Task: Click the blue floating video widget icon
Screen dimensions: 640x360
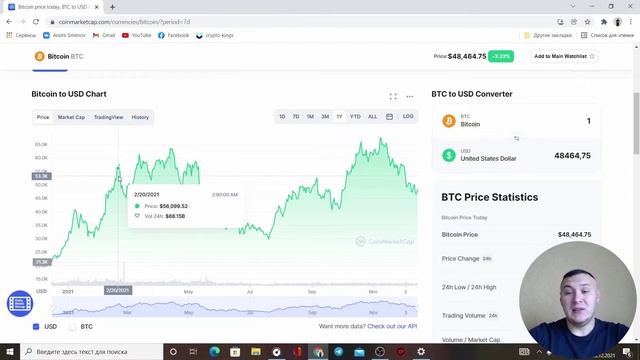Action: coord(20,304)
